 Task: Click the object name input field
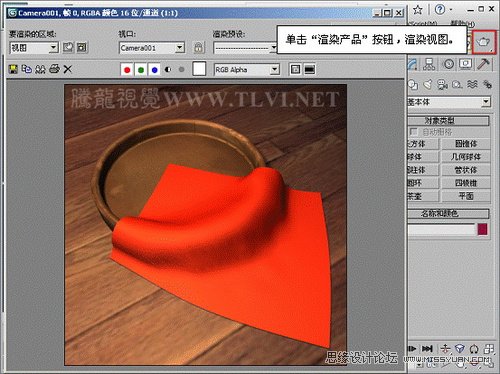tap(441, 230)
